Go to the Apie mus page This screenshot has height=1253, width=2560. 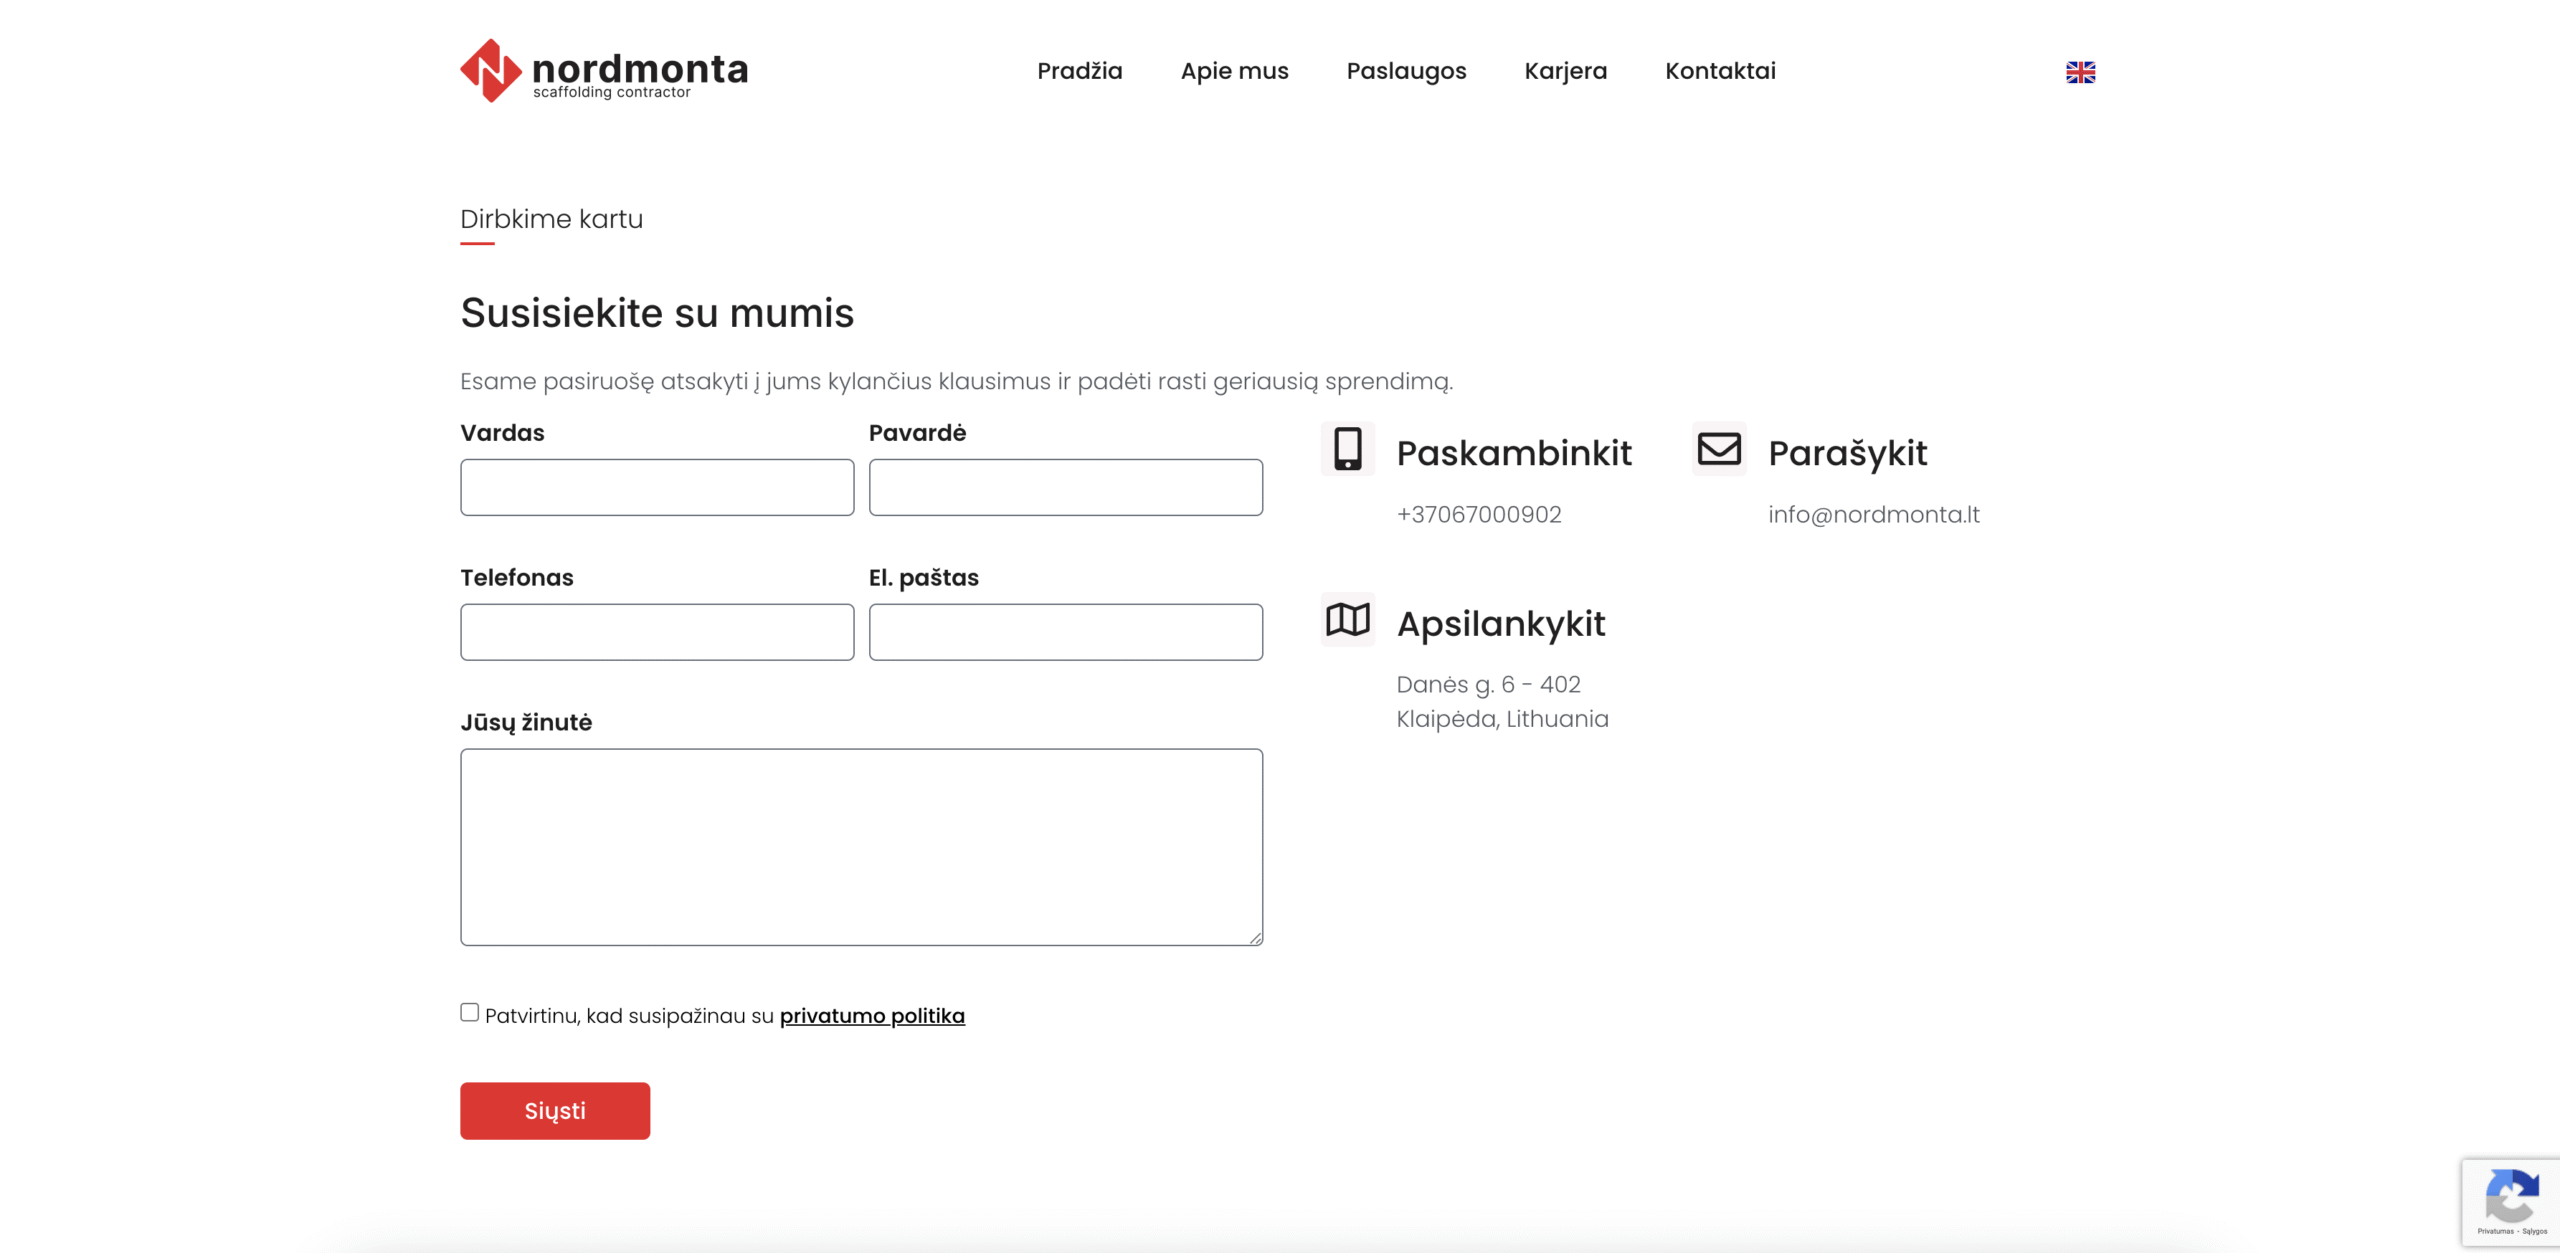tap(1234, 71)
